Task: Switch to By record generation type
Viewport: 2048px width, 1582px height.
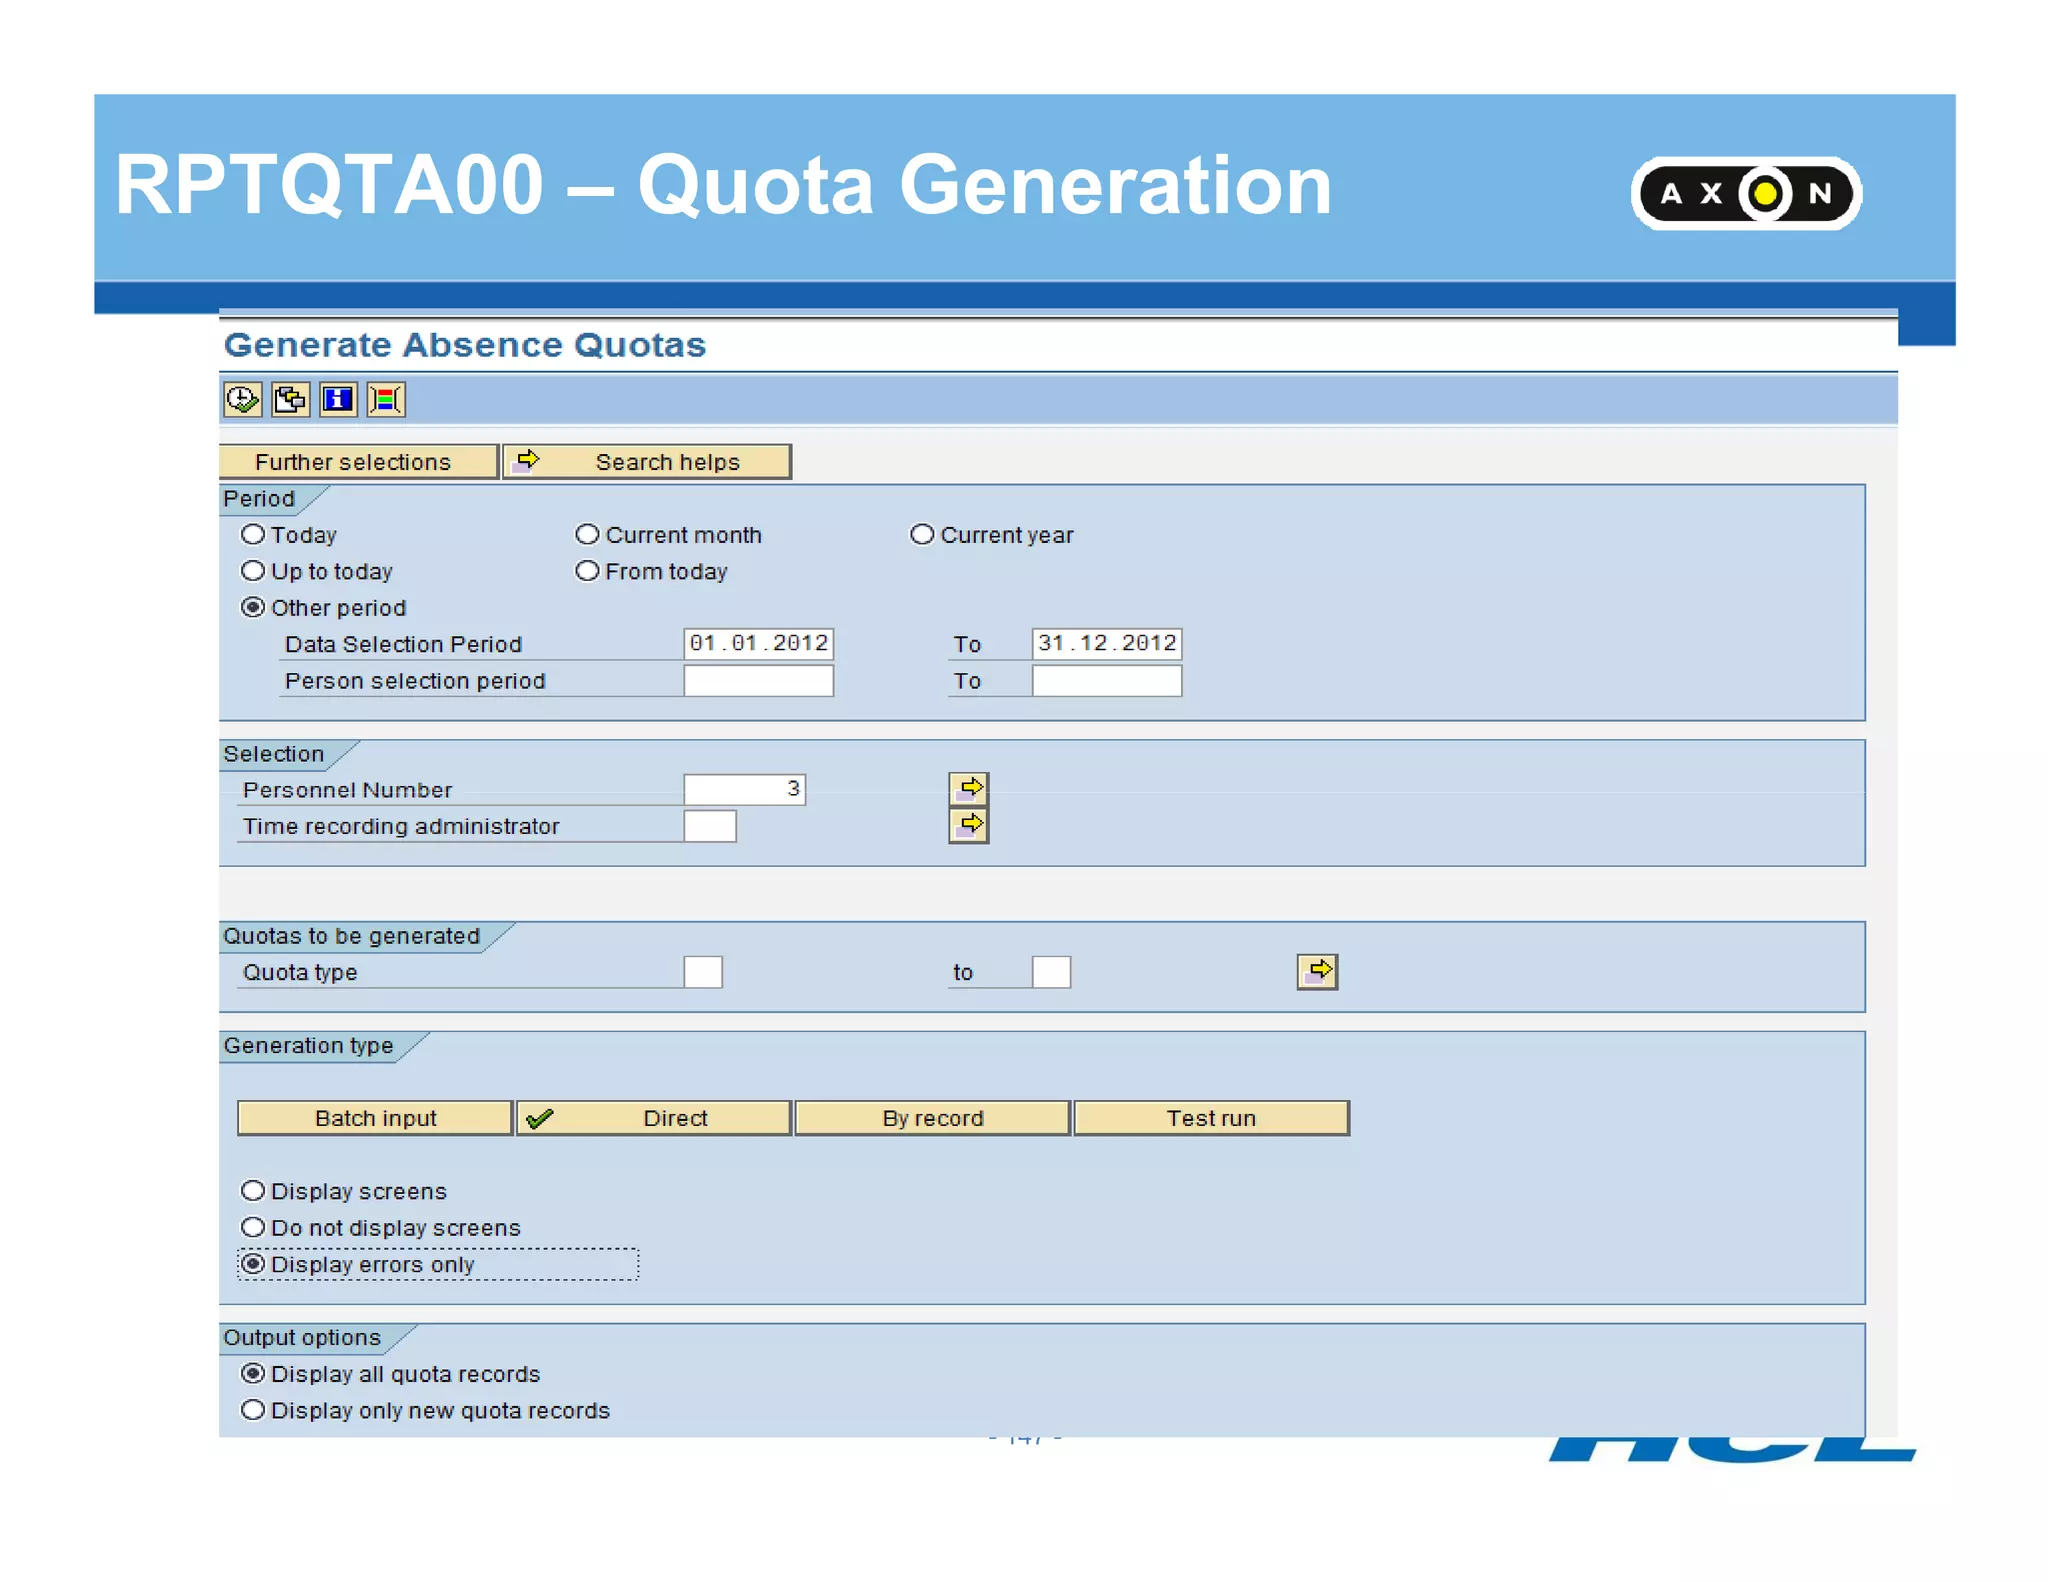Action: (x=933, y=1118)
